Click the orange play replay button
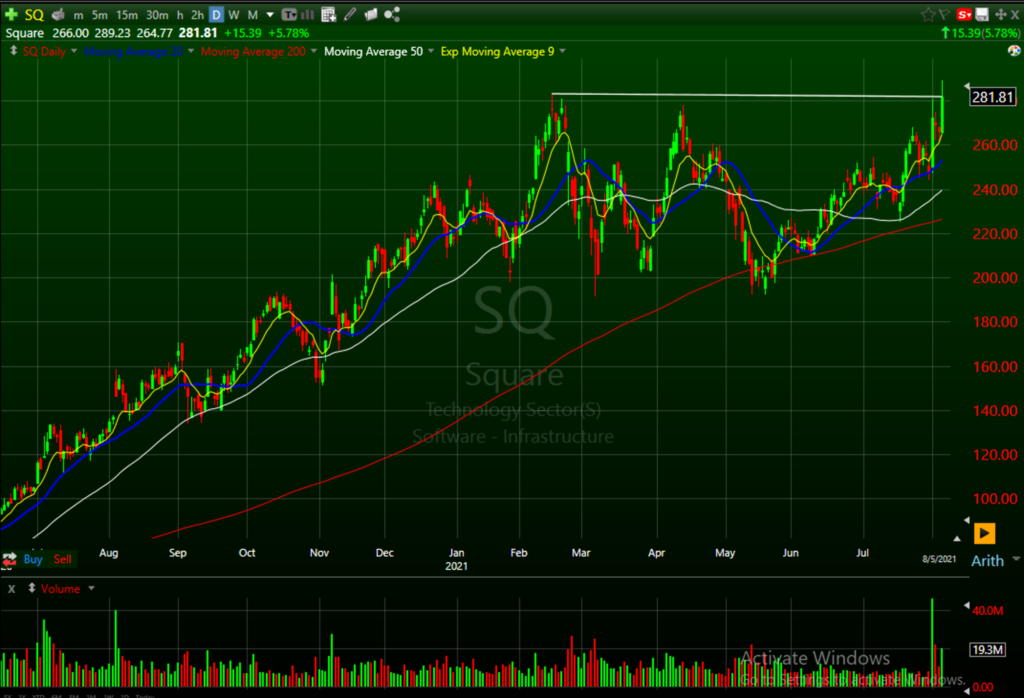The height and width of the screenshot is (698, 1024). pos(984,533)
